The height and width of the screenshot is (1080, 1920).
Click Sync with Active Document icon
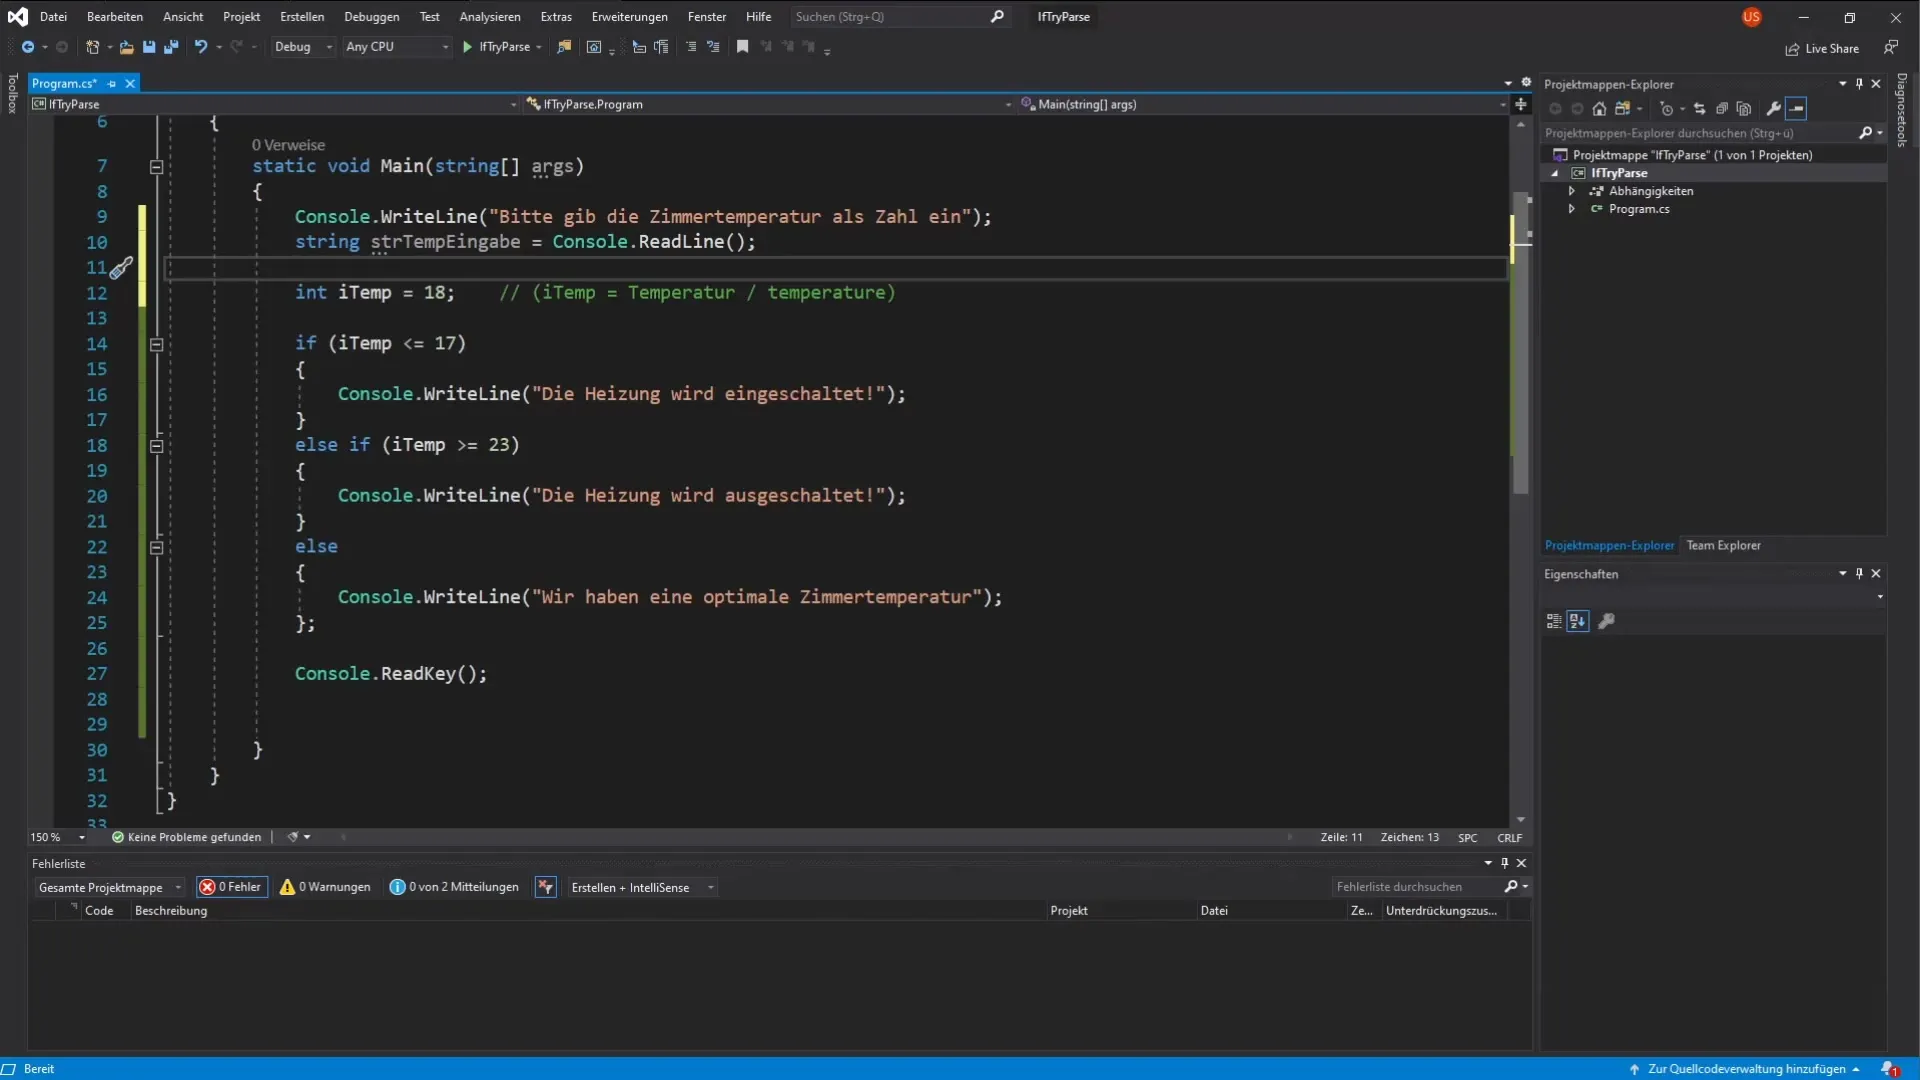(x=1700, y=109)
